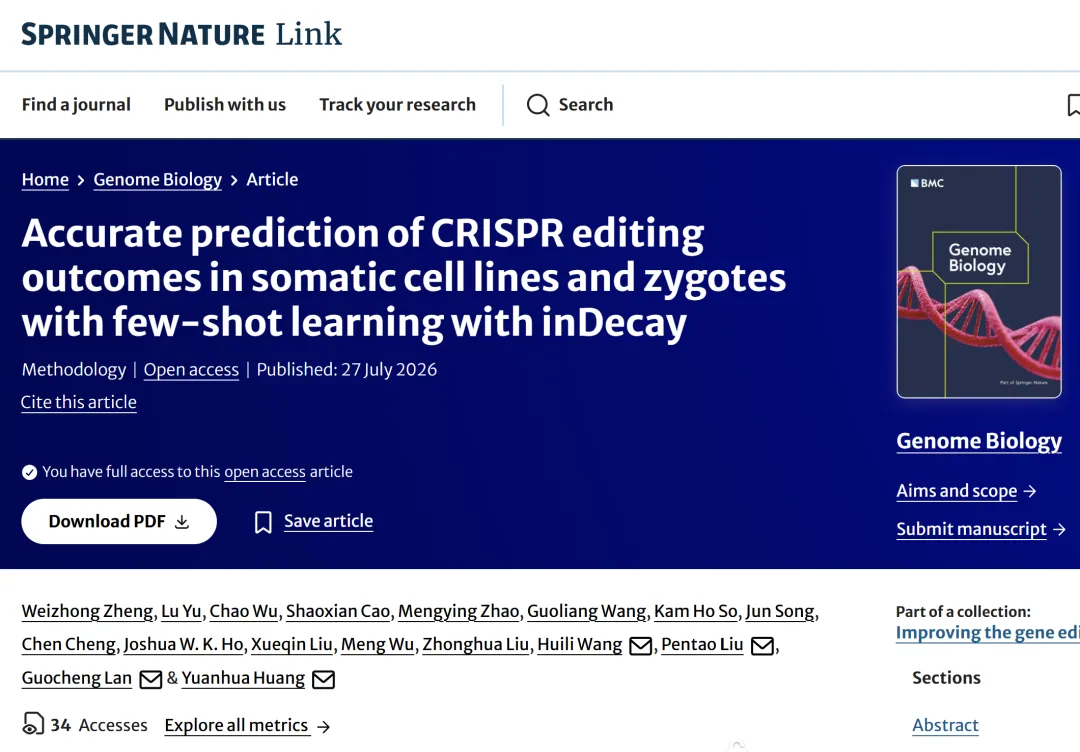Click the Springer Nature Link logo

181,34
